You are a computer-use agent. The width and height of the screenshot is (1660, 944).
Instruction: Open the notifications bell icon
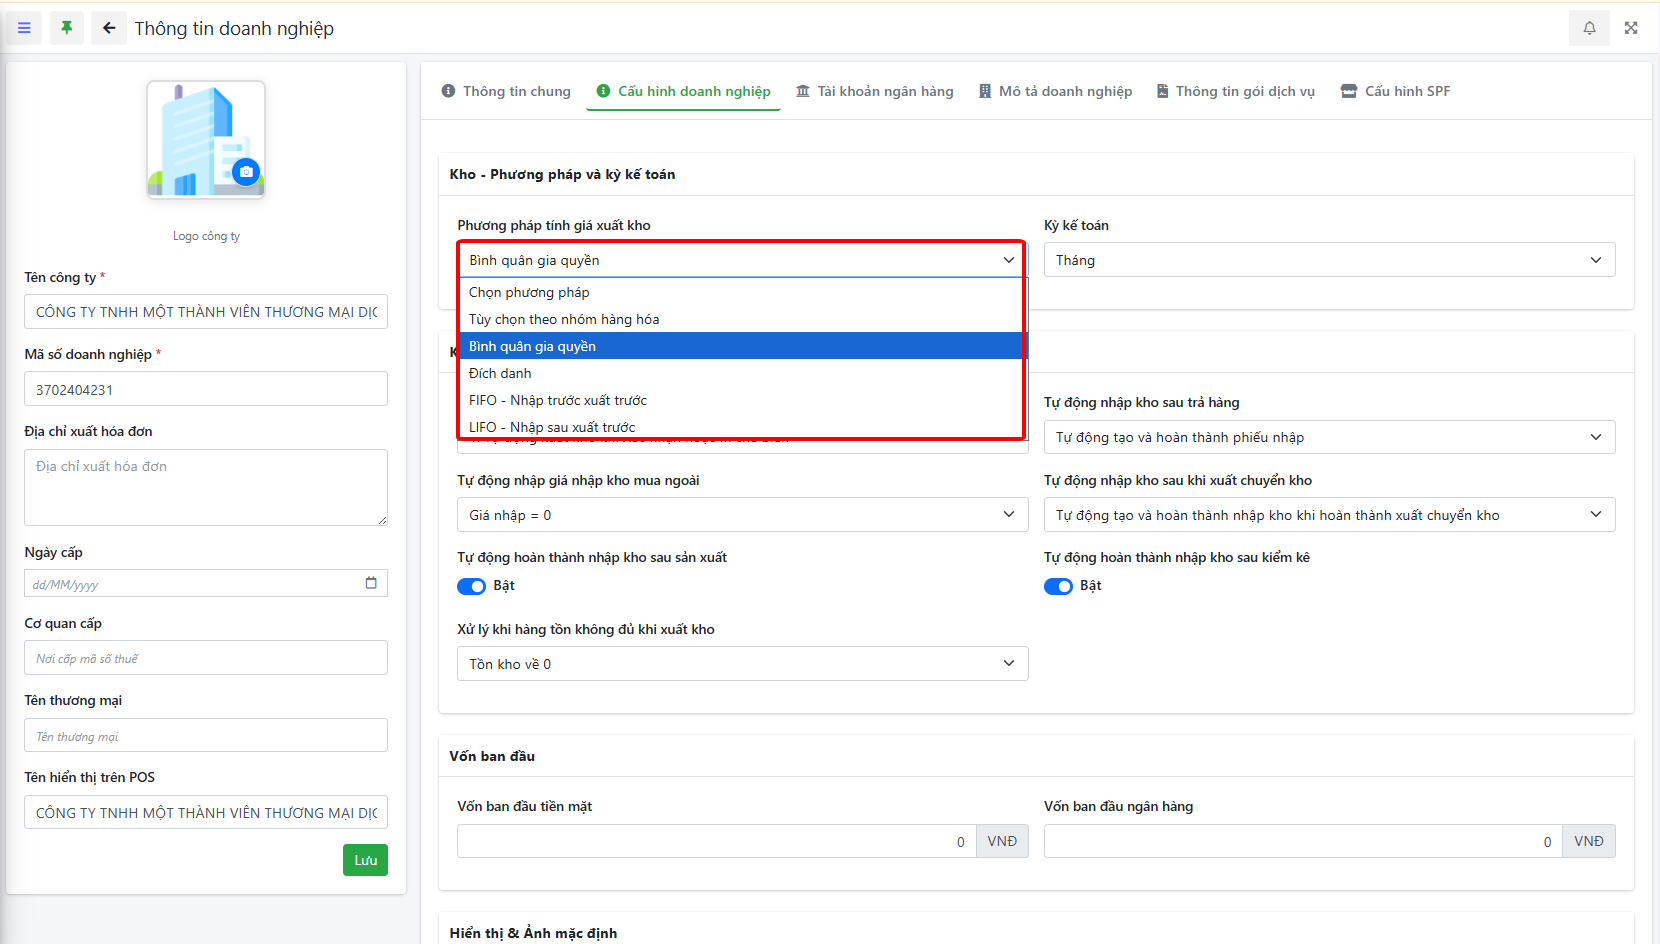(x=1589, y=28)
